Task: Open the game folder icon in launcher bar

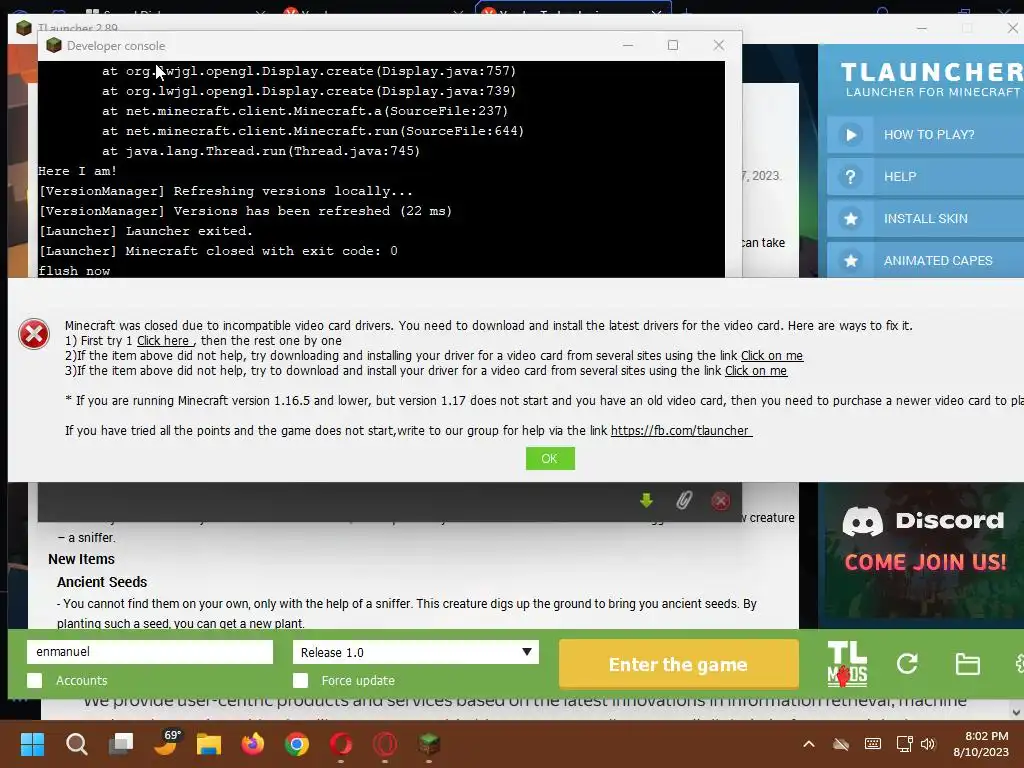Action: pos(967,664)
